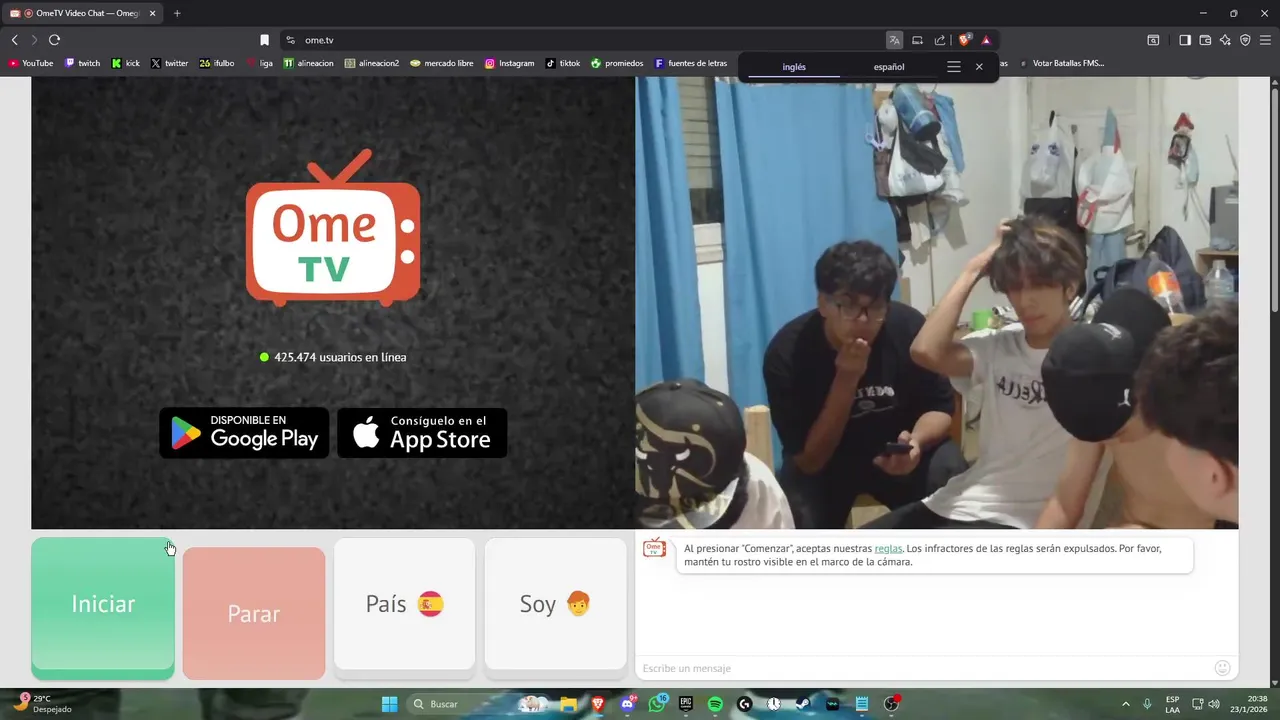Show hidden system tray icons
Image resolution: width=1280 pixels, height=720 pixels.
[x=1126, y=704]
